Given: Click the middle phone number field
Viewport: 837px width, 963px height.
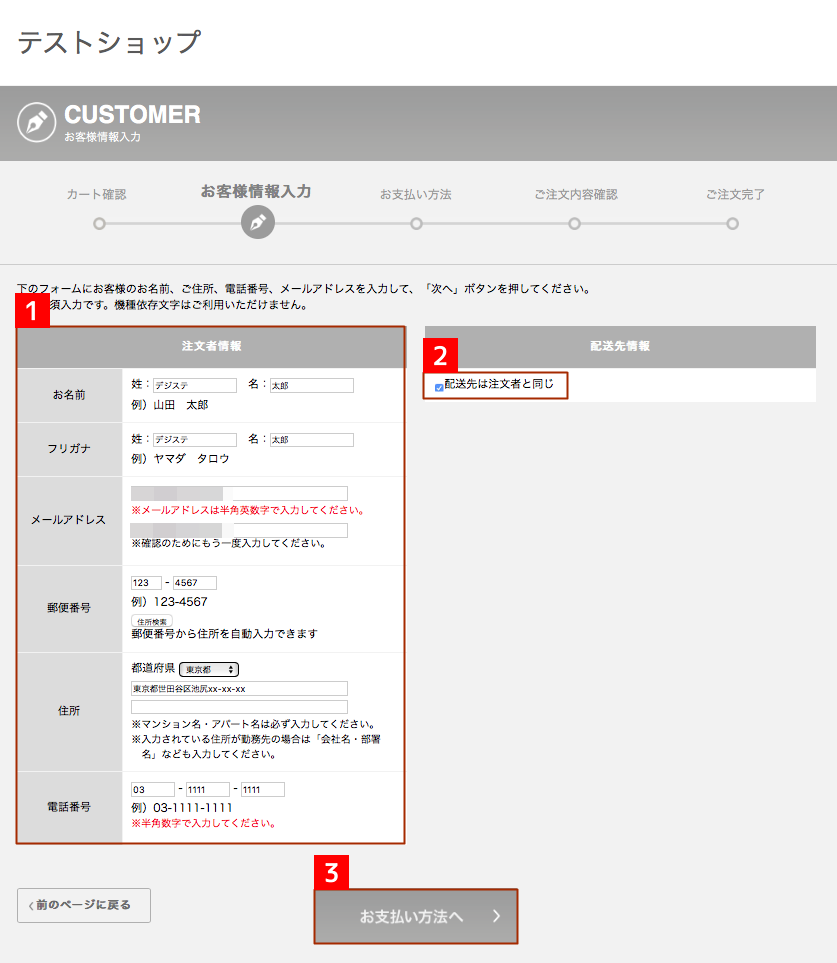Looking at the screenshot, I should pos(208,790).
